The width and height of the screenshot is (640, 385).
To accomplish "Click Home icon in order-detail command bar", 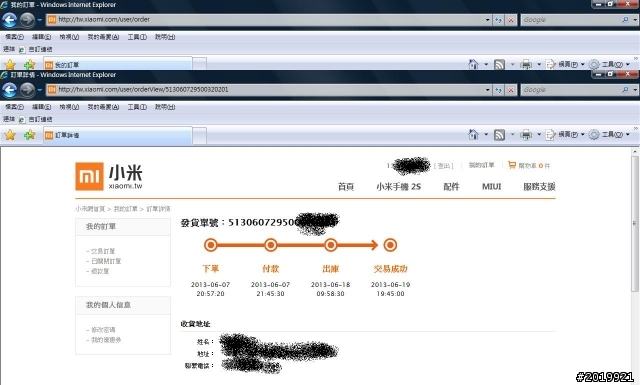I will [x=473, y=134].
